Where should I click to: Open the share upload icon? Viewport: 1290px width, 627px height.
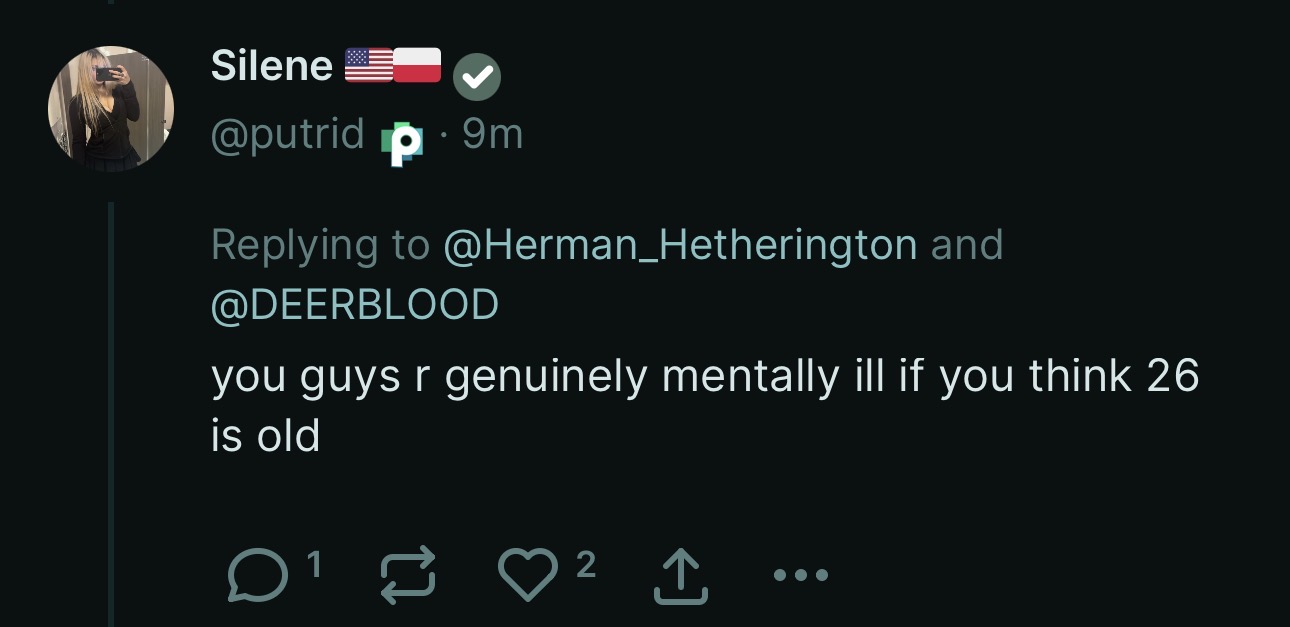(x=681, y=575)
